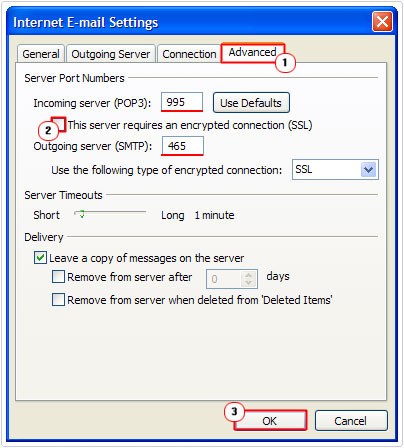Close the Internet E-mail Settings dialog
The image size is (404, 448).
coord(382,22)
